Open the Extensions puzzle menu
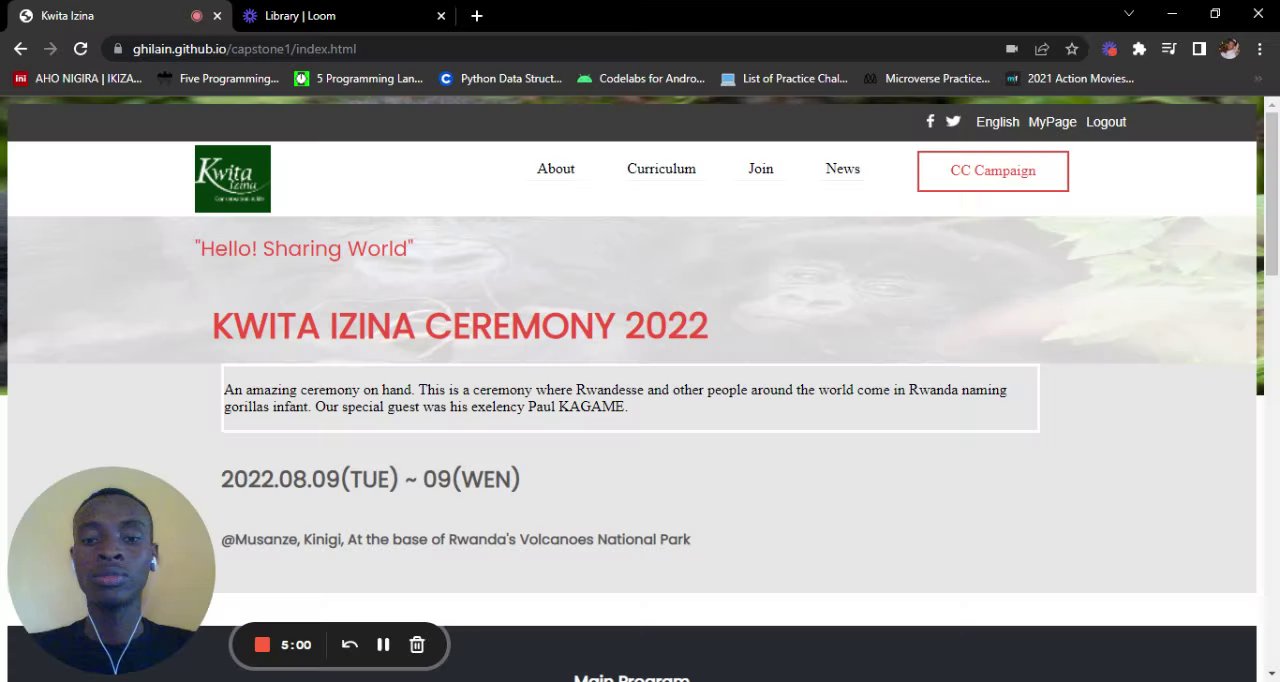Image resolution: width=1280 pixels, height=682 pixels. pos(1139,48)
